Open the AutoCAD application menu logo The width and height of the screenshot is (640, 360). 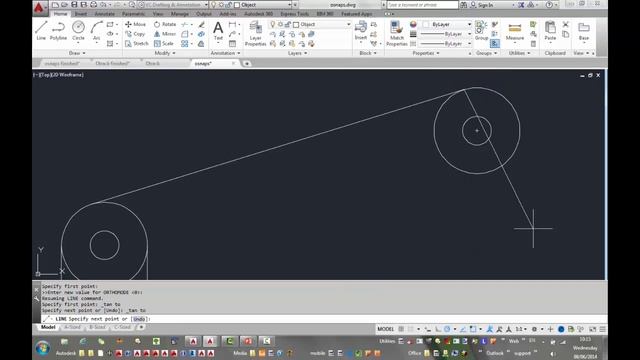point(39,7)
